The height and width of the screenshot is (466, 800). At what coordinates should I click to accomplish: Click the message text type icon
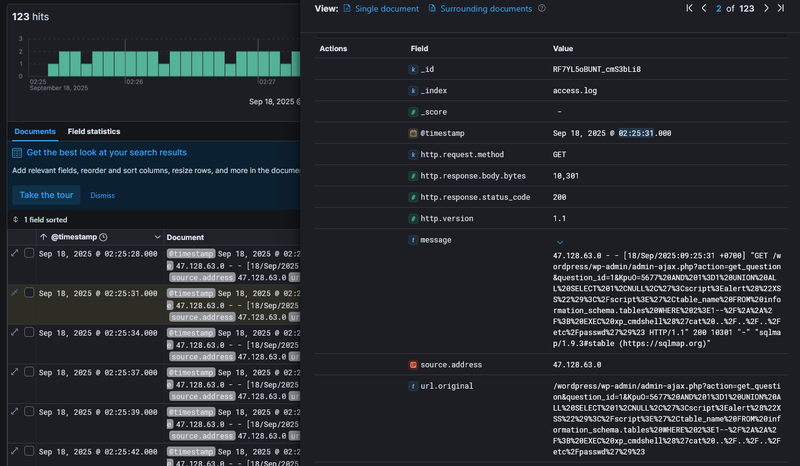click(413, 240)
